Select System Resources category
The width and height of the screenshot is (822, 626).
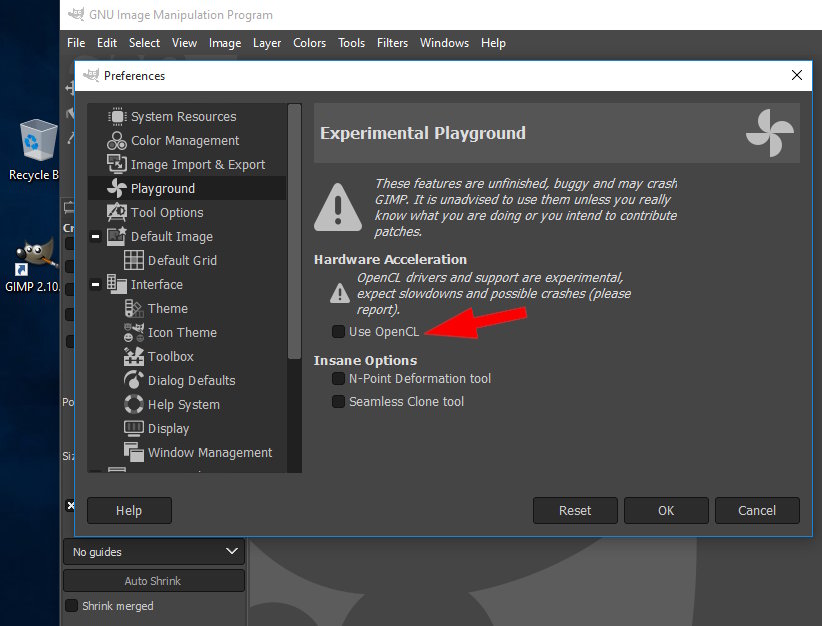click(187, 116)
